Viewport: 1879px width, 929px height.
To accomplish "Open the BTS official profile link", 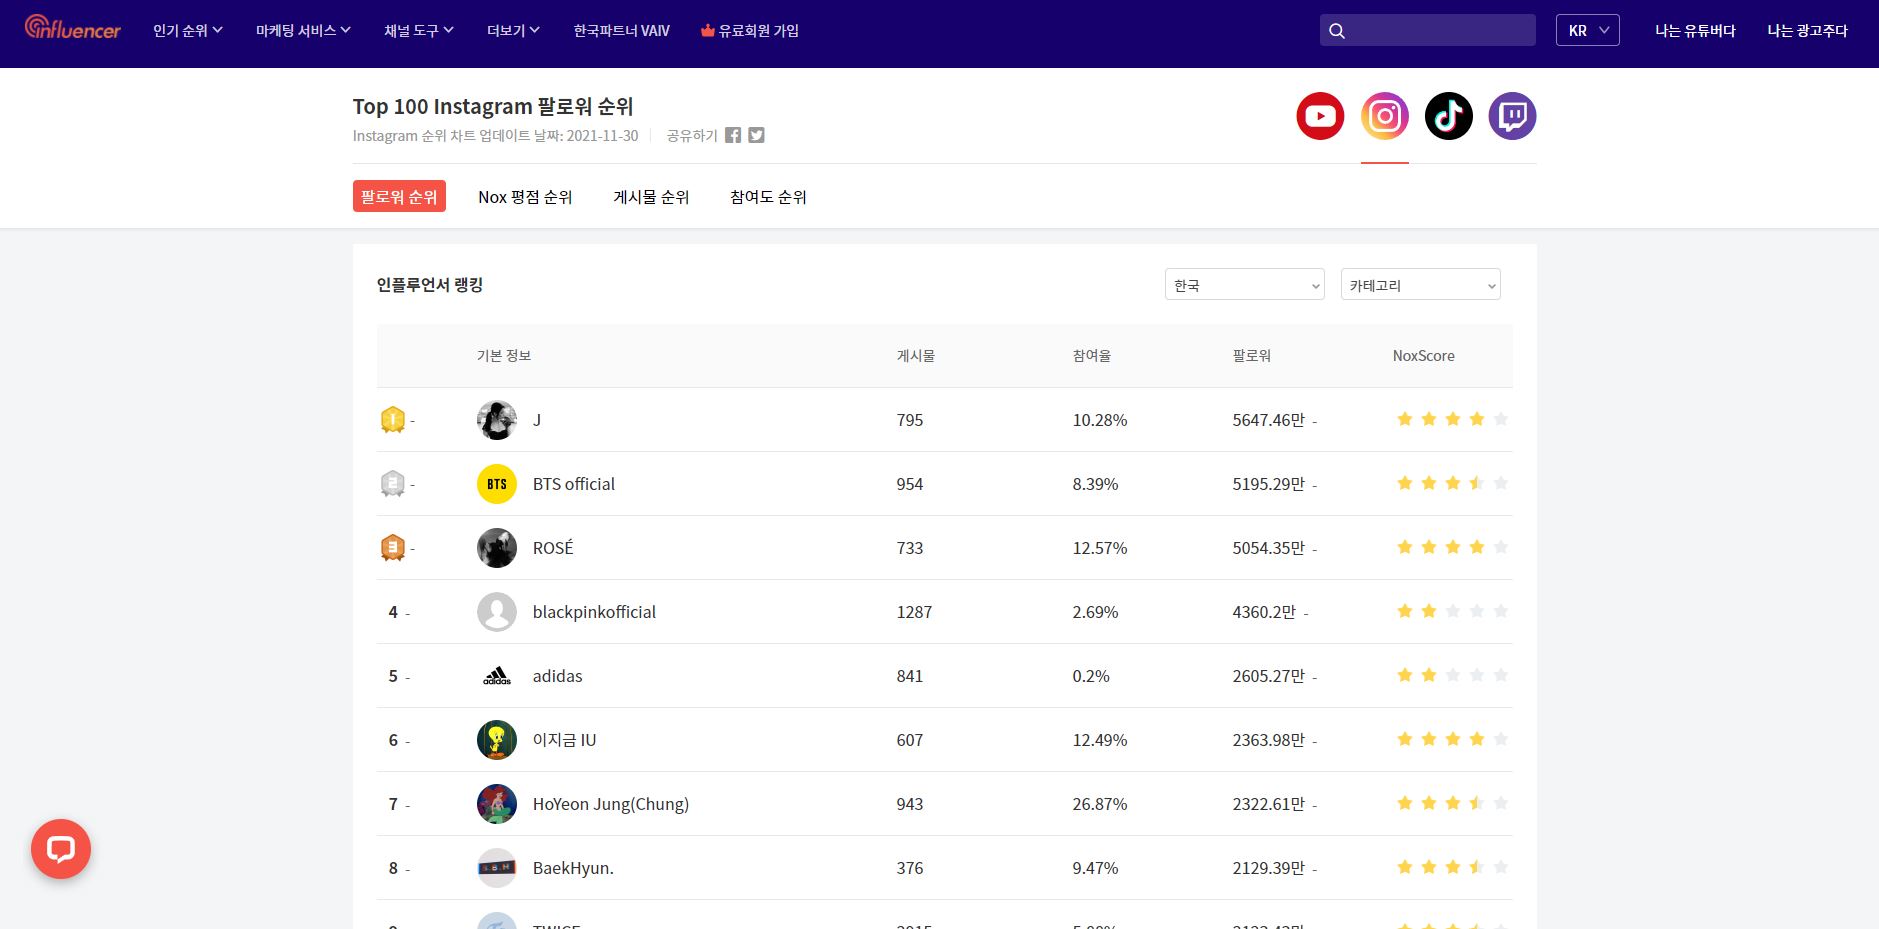I will pos(573,484).
